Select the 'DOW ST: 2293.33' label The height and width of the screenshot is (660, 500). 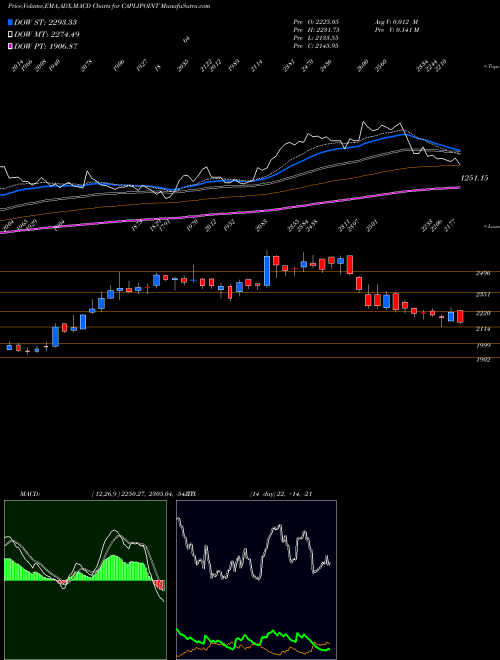(x=45, y=22)
